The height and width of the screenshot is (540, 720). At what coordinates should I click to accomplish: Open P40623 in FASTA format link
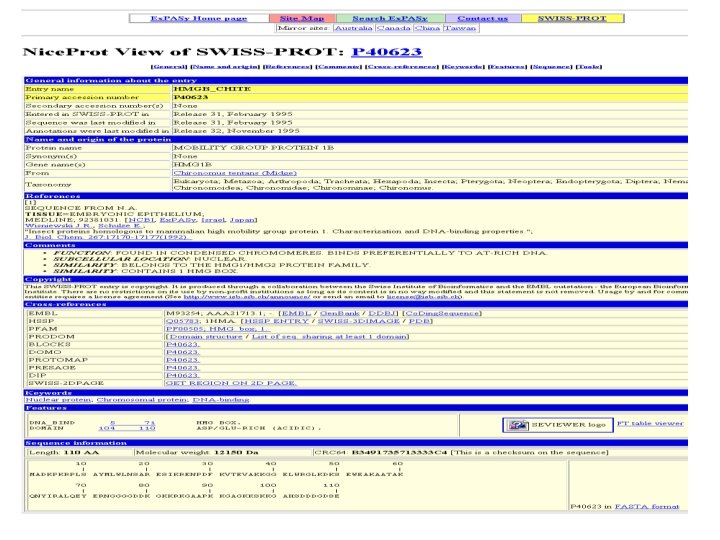click(x=647, y=506)
